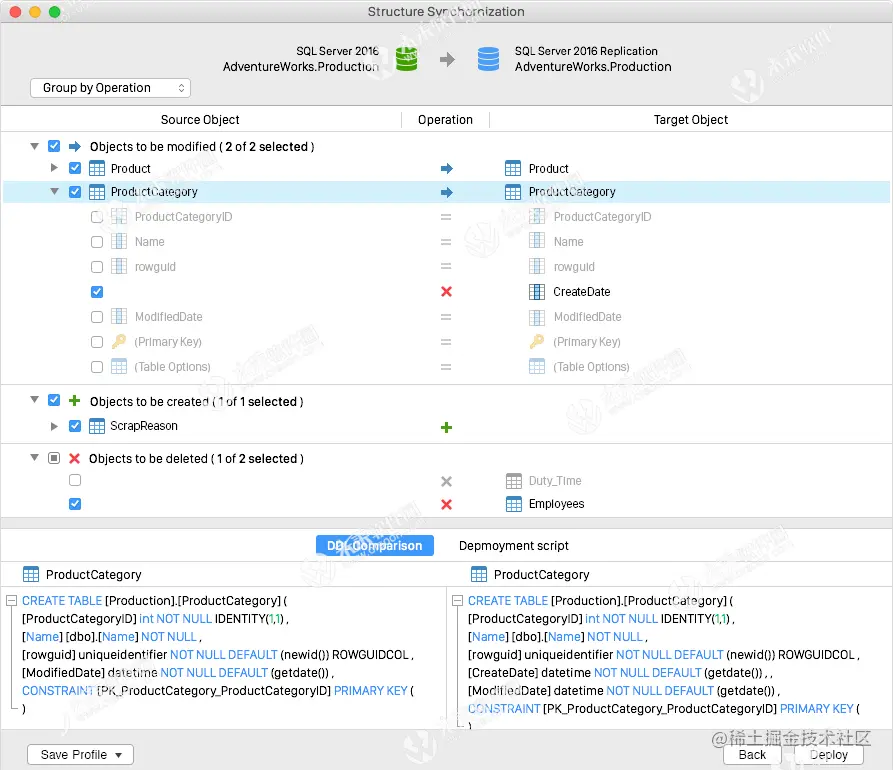Click the red X operation for Employees
This screenshot has height=770, width=893.
tap(446, 504)
